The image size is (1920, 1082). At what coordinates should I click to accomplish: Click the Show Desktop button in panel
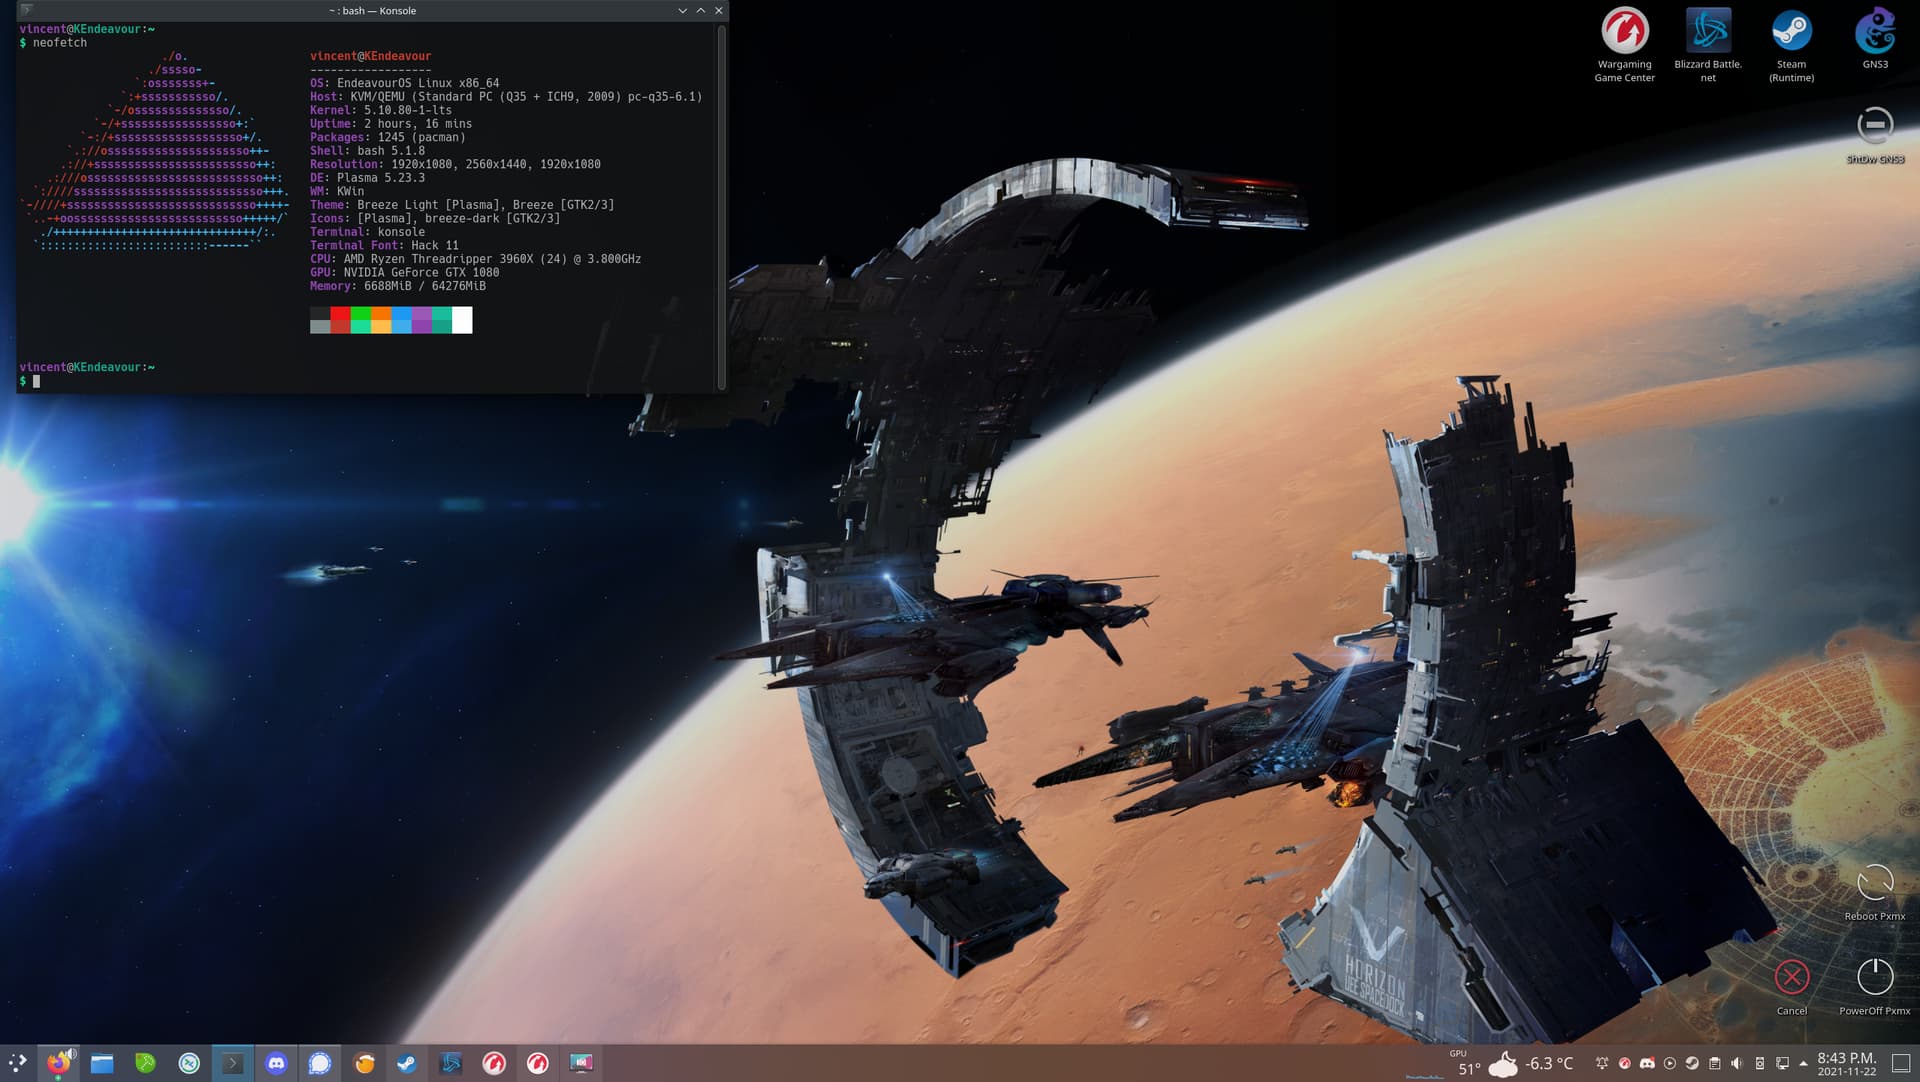click(x=1901, y=1063)
